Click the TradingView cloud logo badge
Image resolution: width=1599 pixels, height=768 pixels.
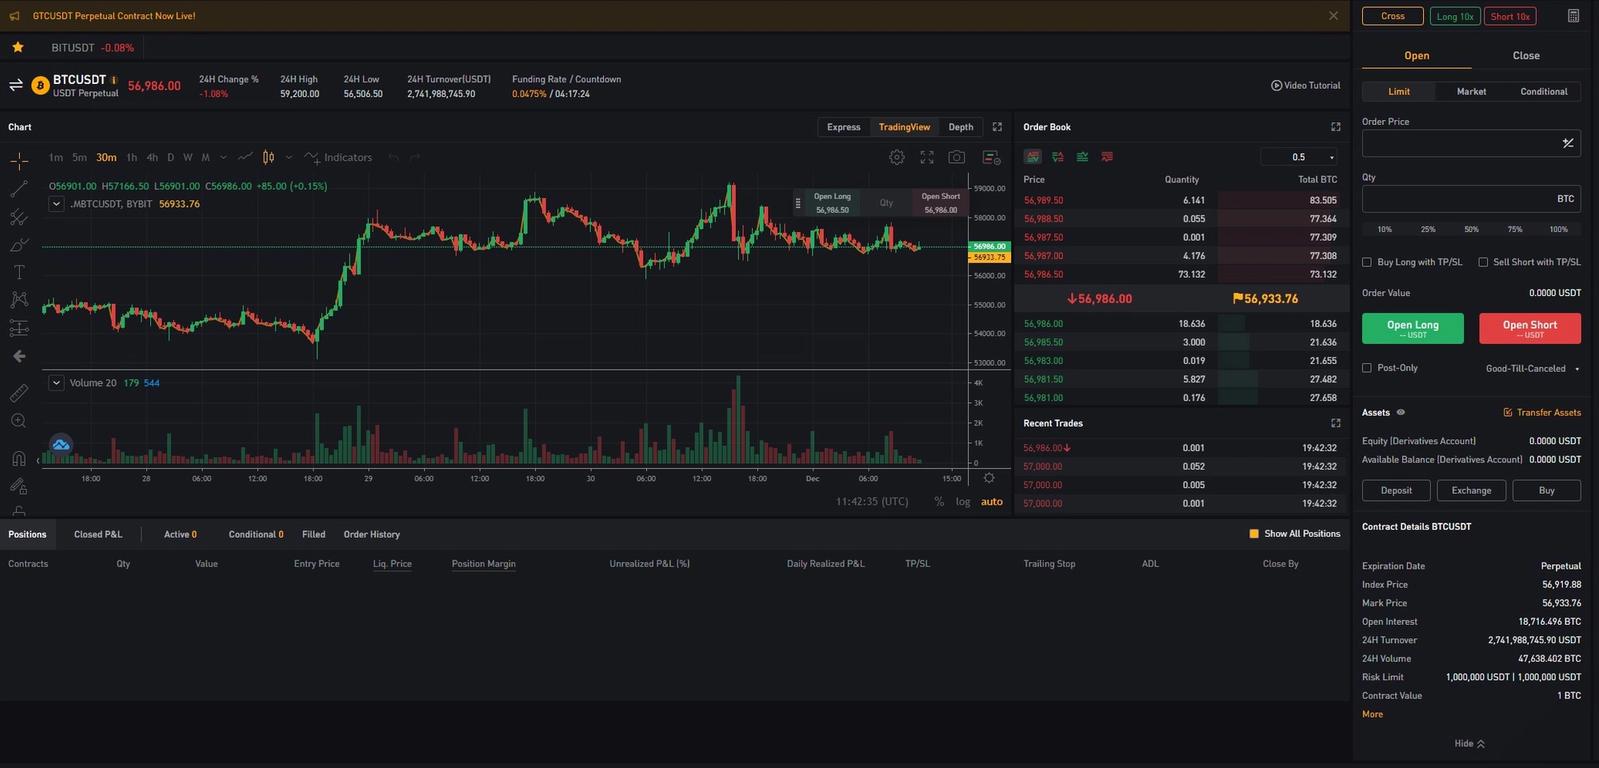pos(61,444)
